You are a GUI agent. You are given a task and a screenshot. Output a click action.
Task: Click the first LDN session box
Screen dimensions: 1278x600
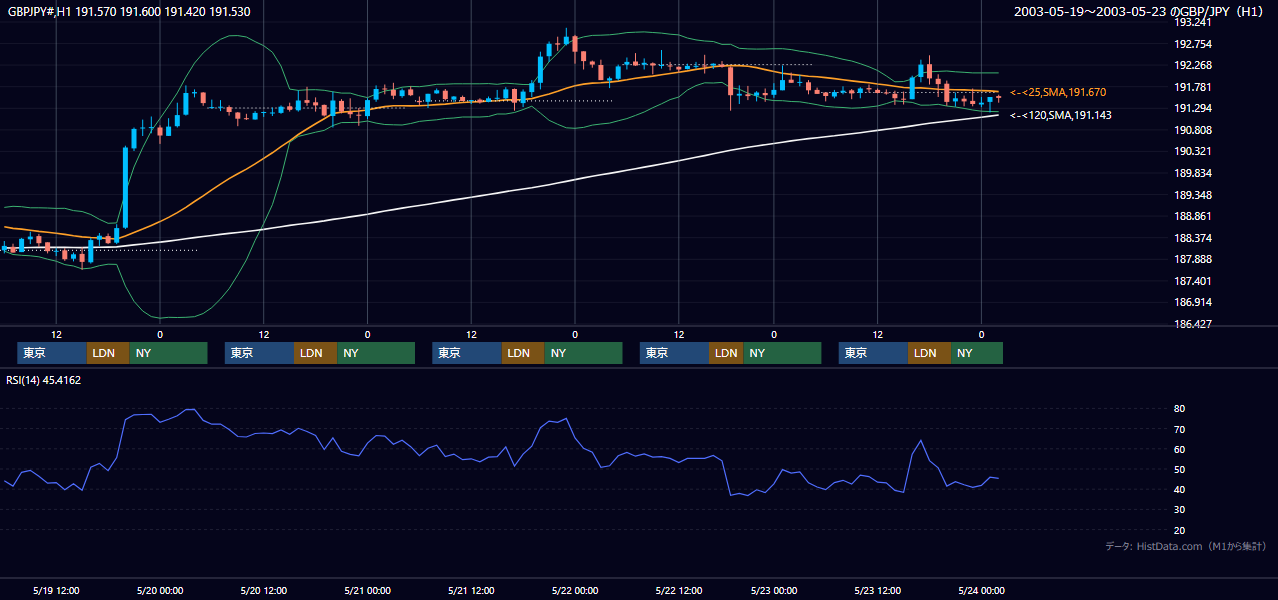(x=108, y=353)
